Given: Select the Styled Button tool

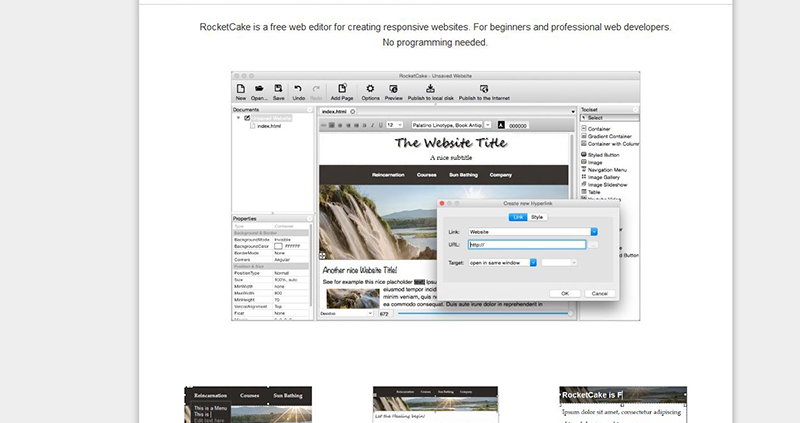Looking at the screenshot, I should point(603,155).
